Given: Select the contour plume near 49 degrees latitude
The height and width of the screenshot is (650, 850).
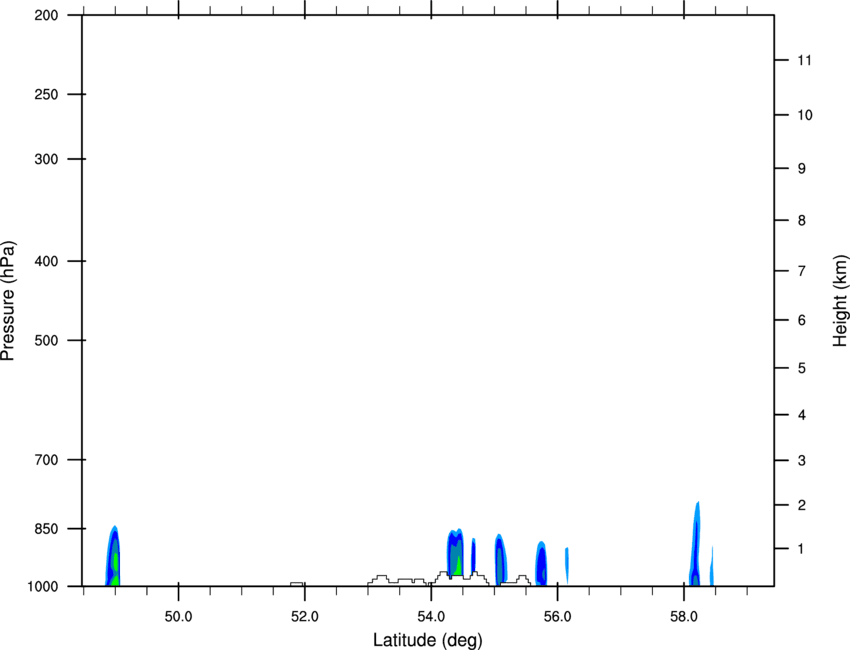Looking at the screenshot, I should coord(113,556).
